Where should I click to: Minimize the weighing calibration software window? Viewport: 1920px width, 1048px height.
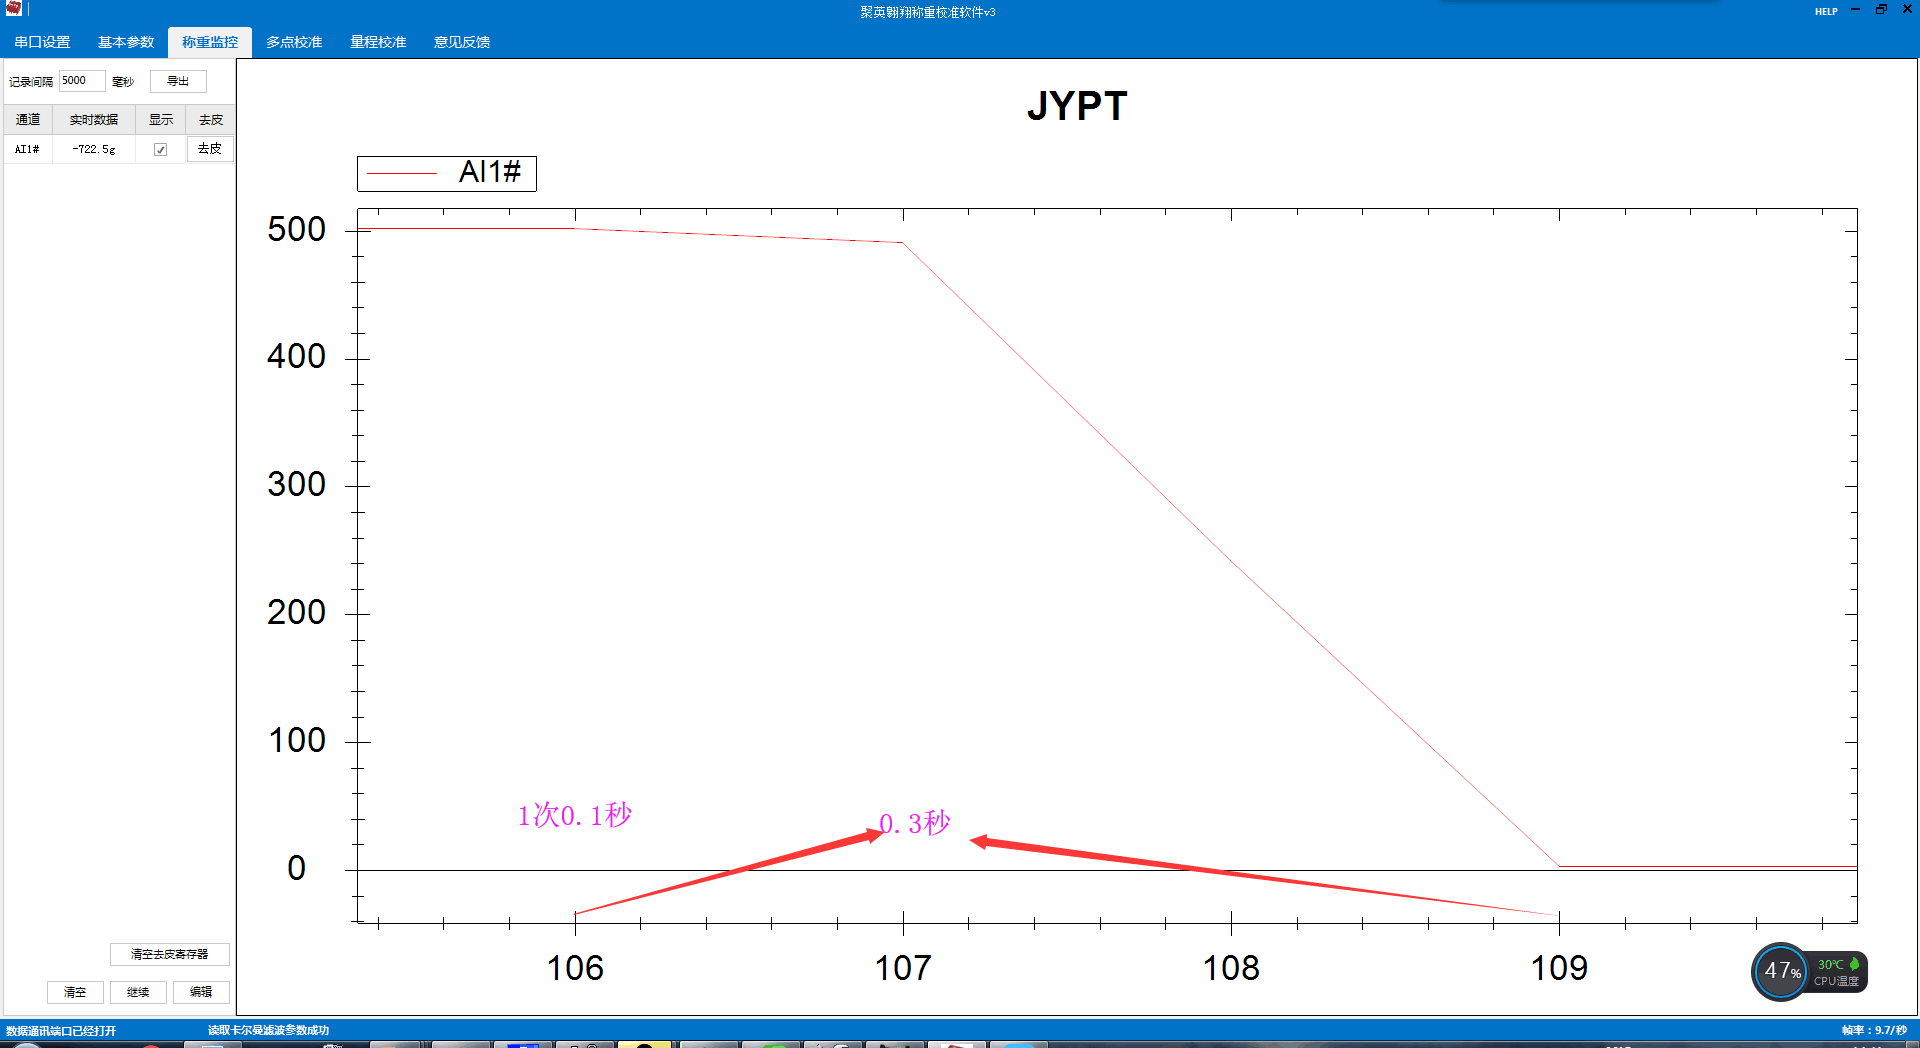(1856, 10)
